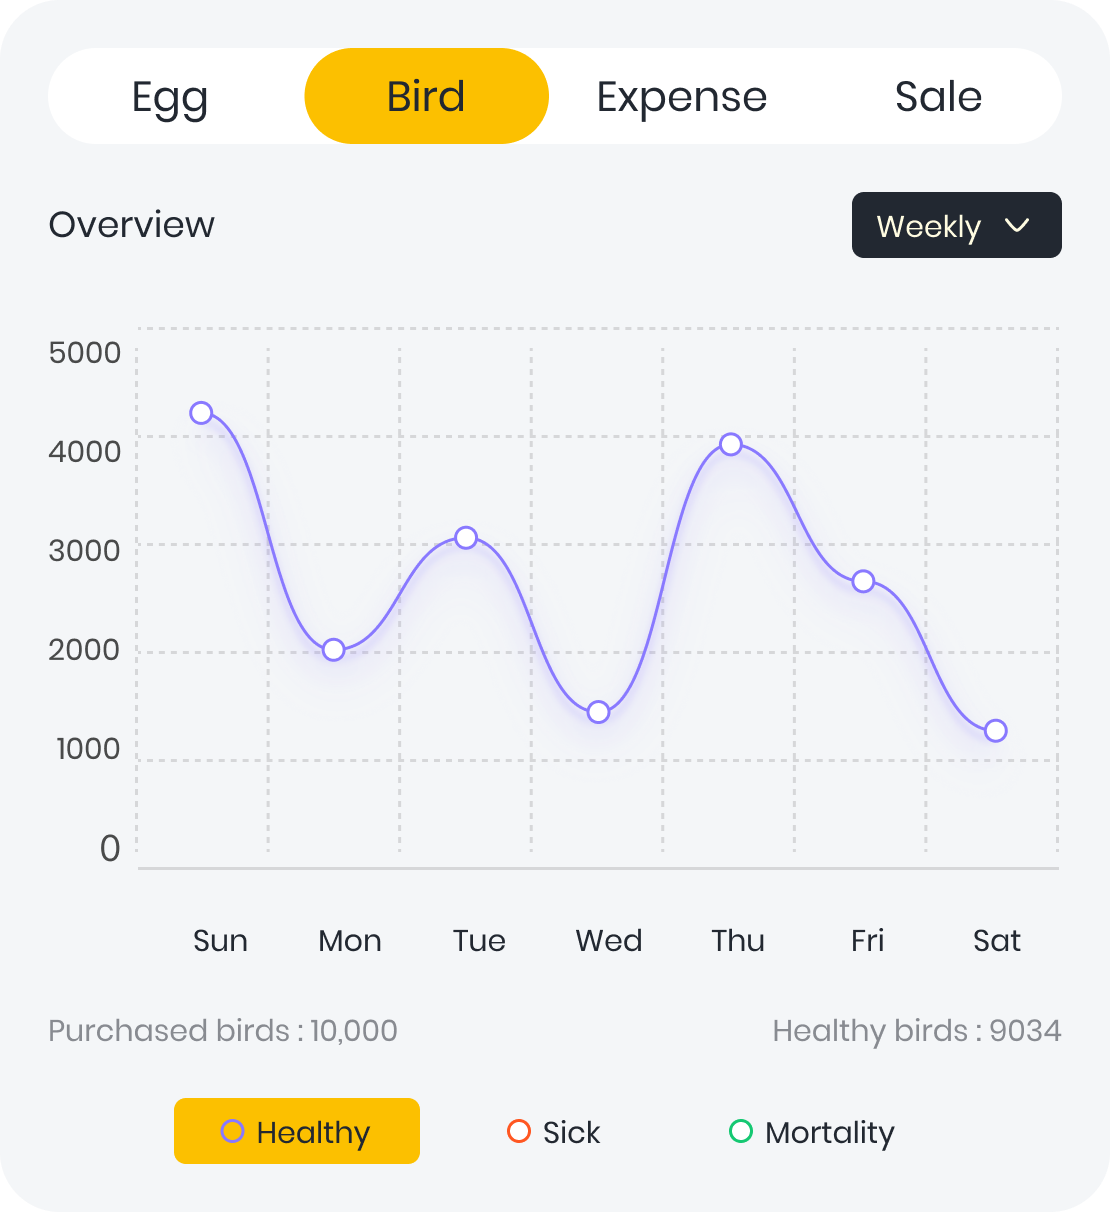This screenshot has width=1110, height=1212.
Task: Select the Thursday peak data point
Action: pos(731,444)
